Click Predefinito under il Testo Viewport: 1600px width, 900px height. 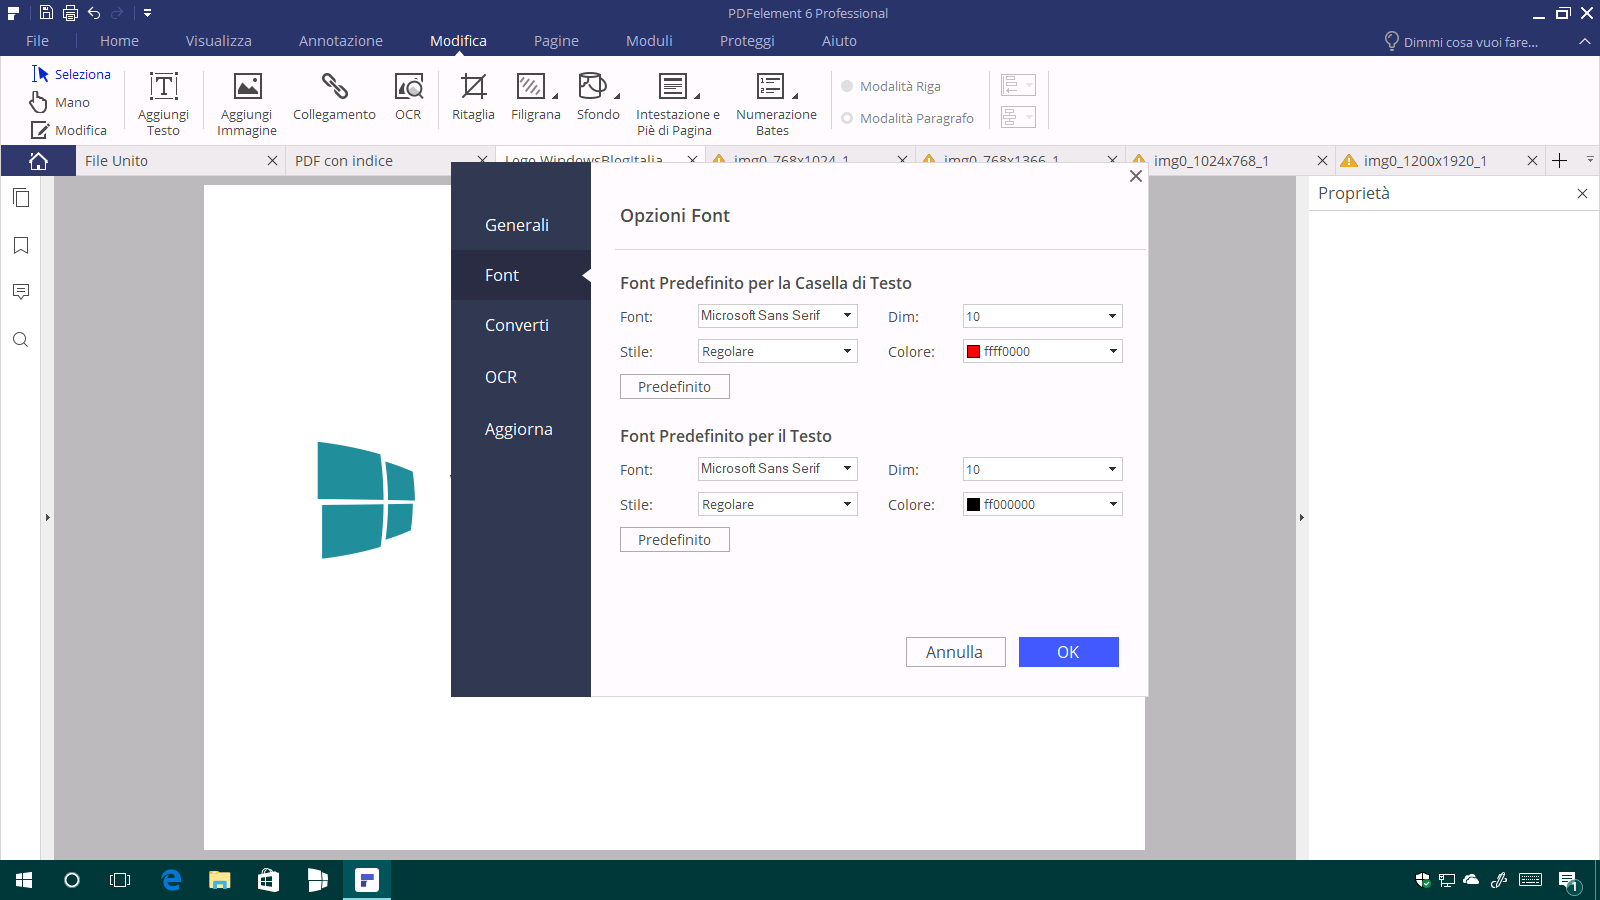(675, 539)
